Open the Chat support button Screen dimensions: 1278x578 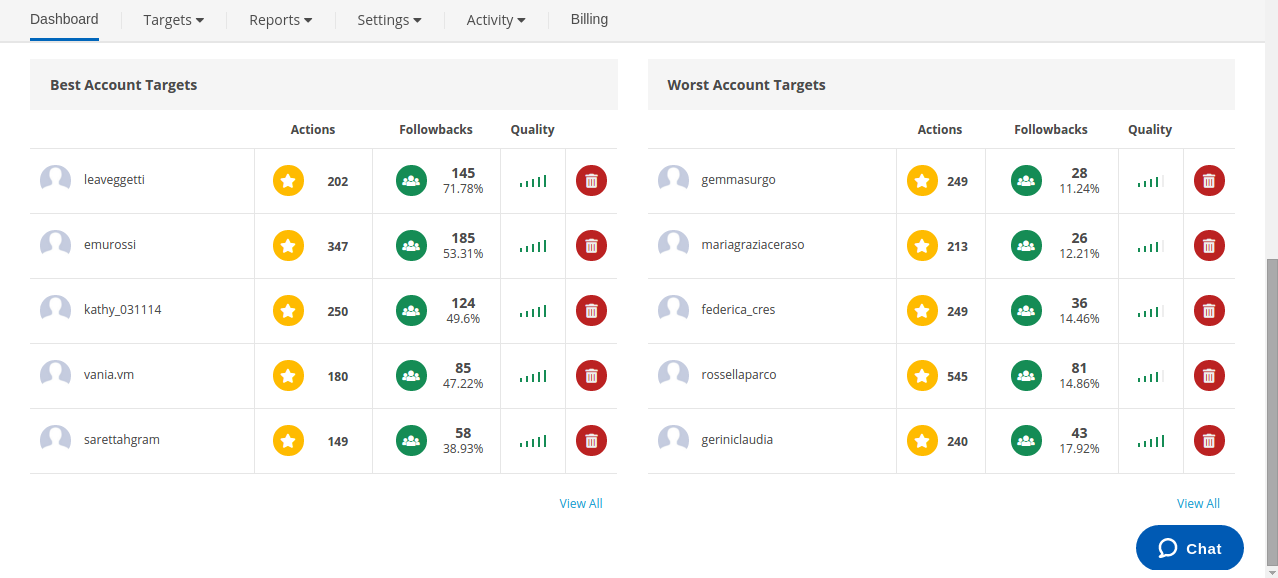(1190, 548)
